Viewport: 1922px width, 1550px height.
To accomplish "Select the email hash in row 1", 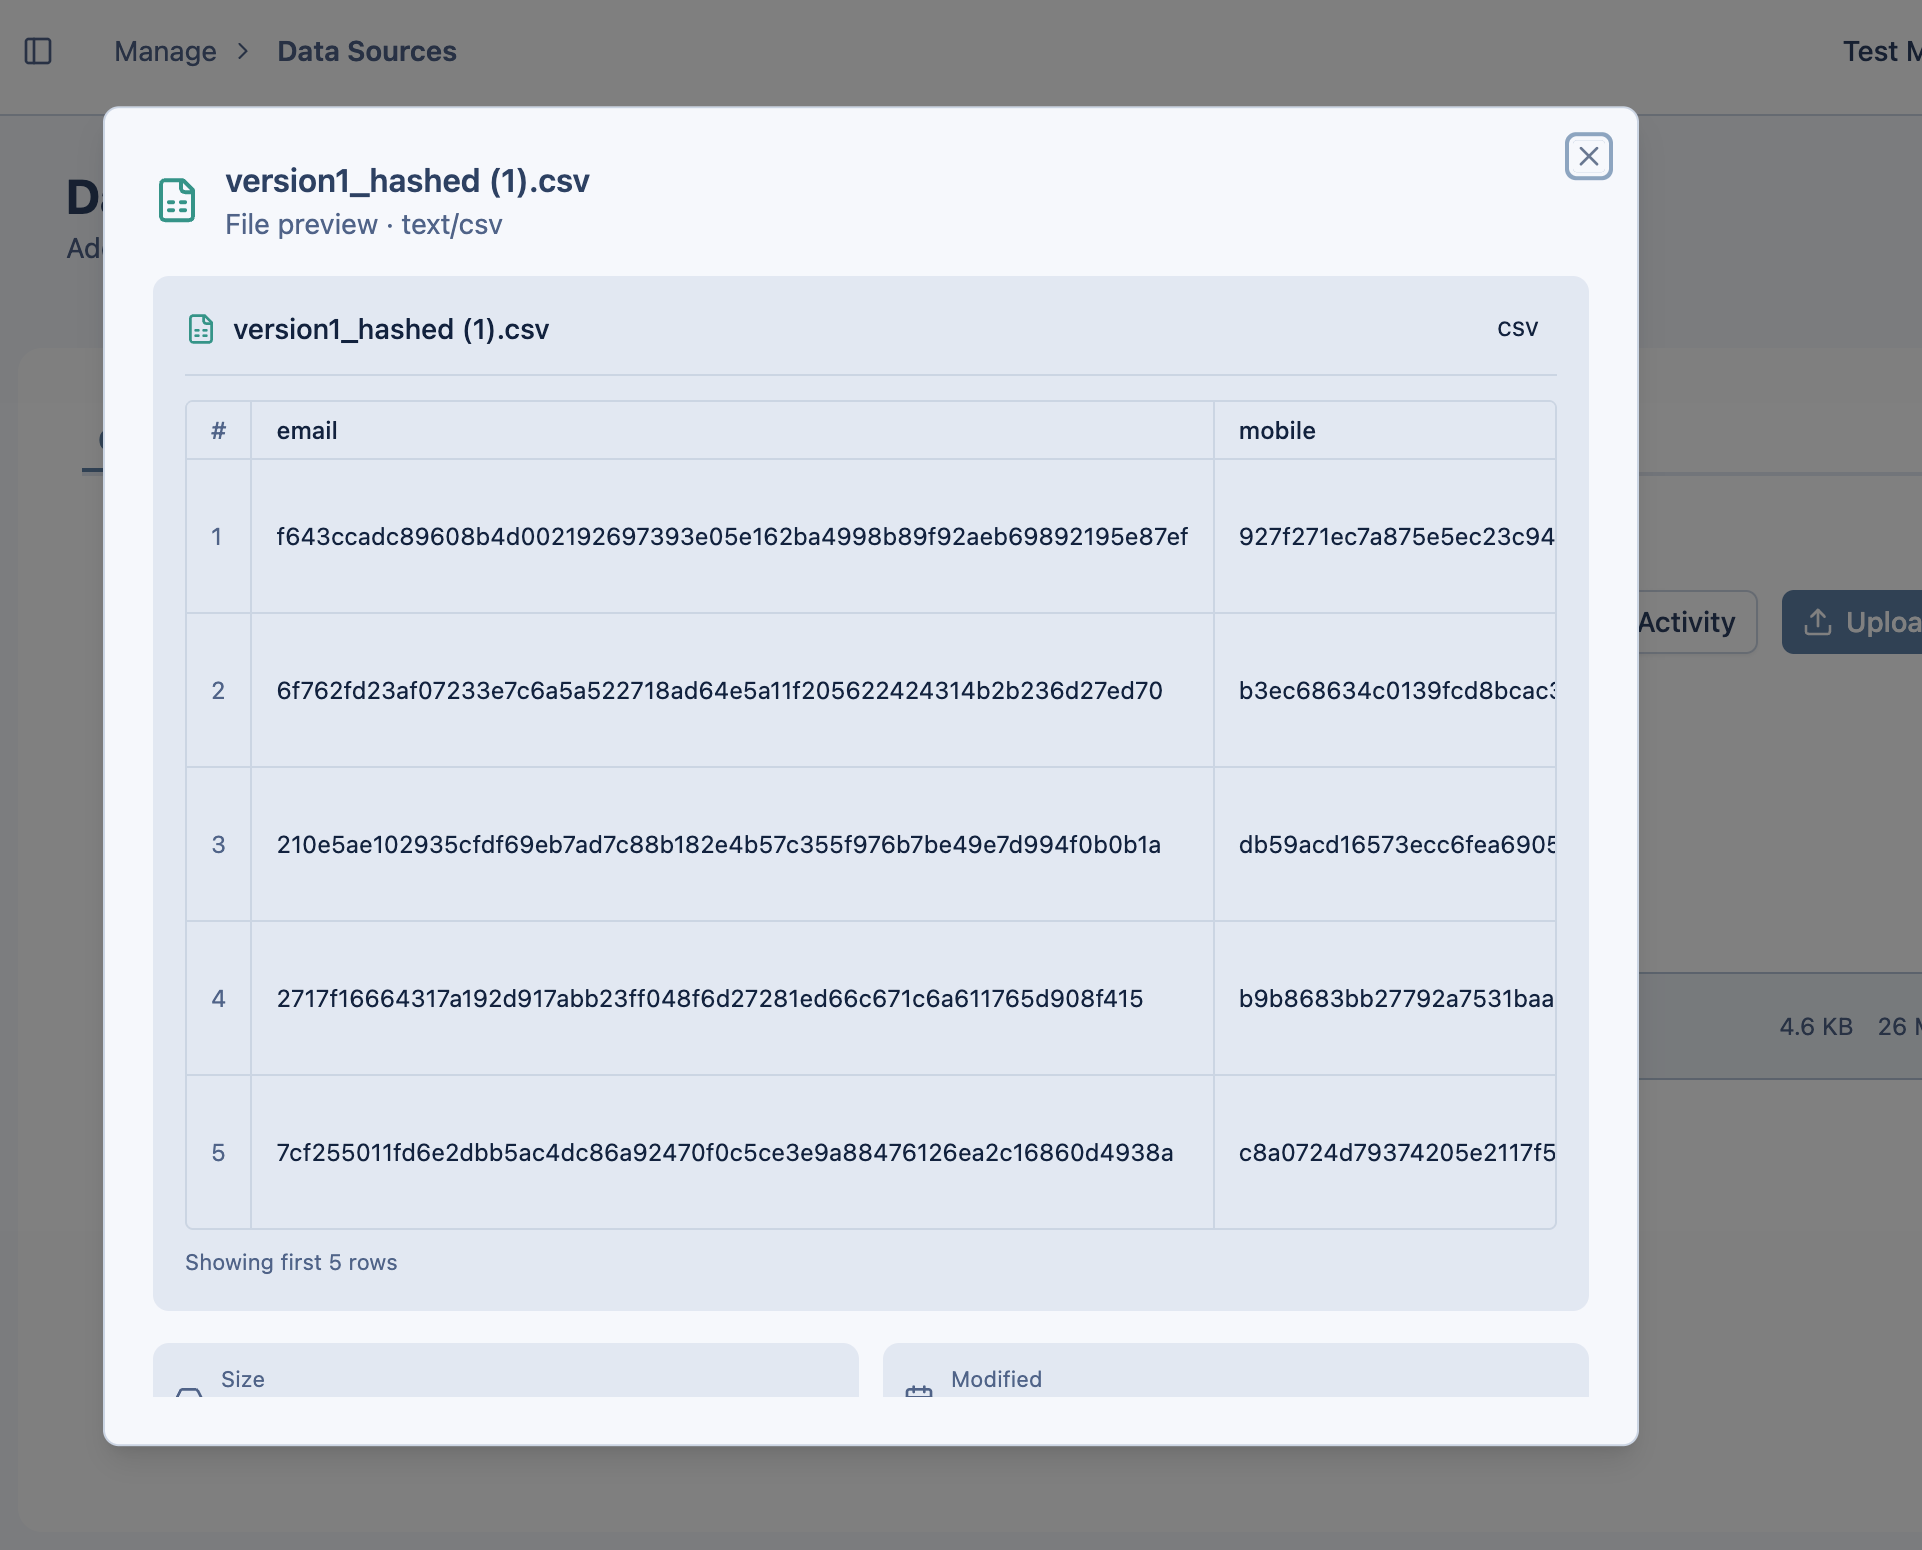I will (x=731, y=537).
